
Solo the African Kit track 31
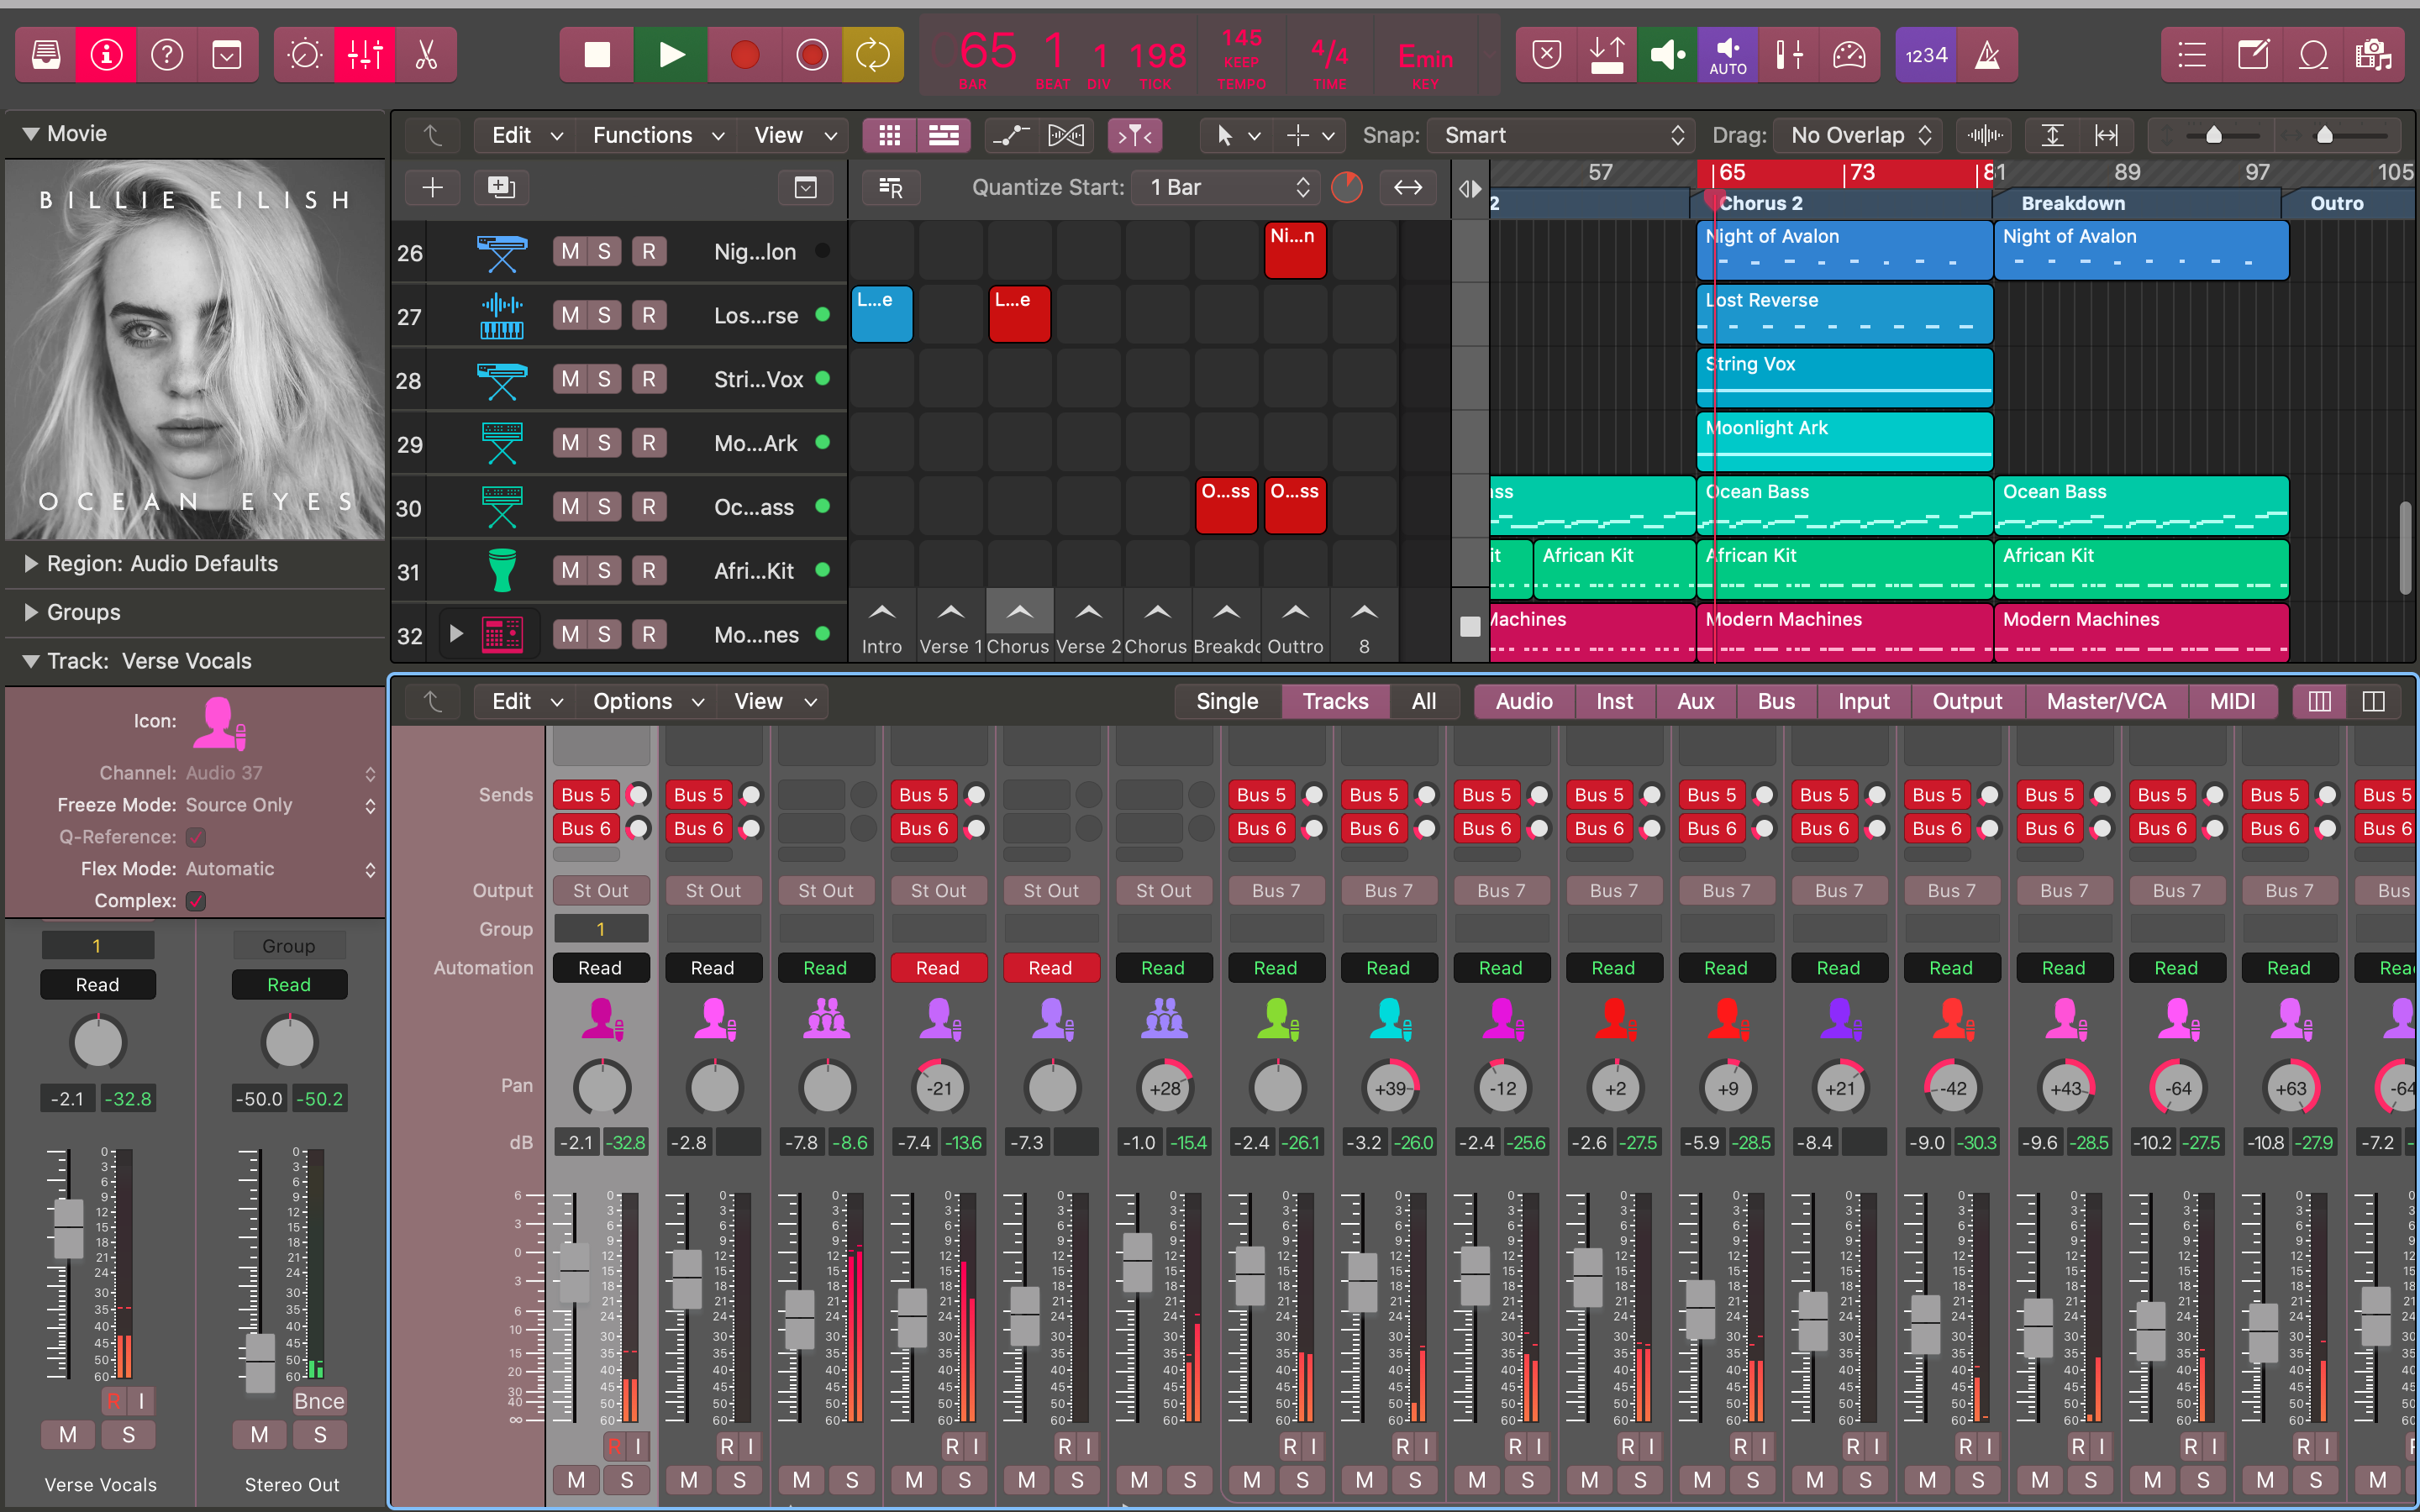coord(604,571)
